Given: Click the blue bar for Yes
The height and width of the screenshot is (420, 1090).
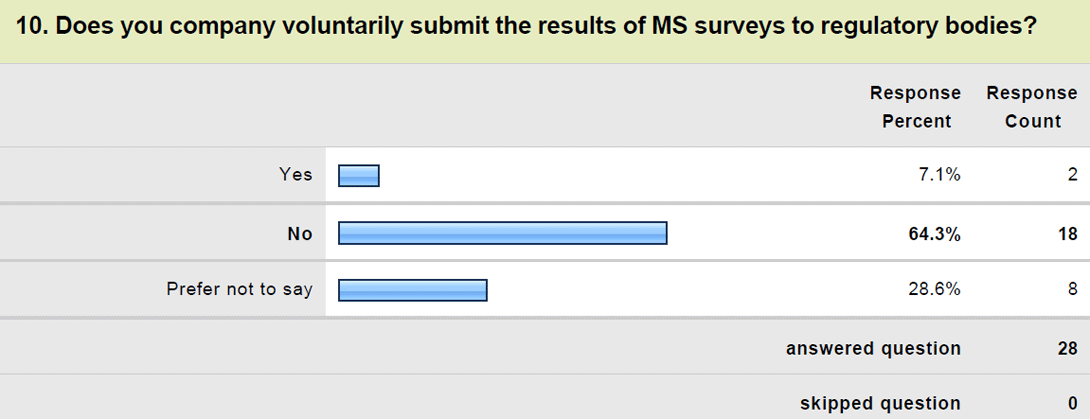Looking at the screenshot, I should coord(359,176).
